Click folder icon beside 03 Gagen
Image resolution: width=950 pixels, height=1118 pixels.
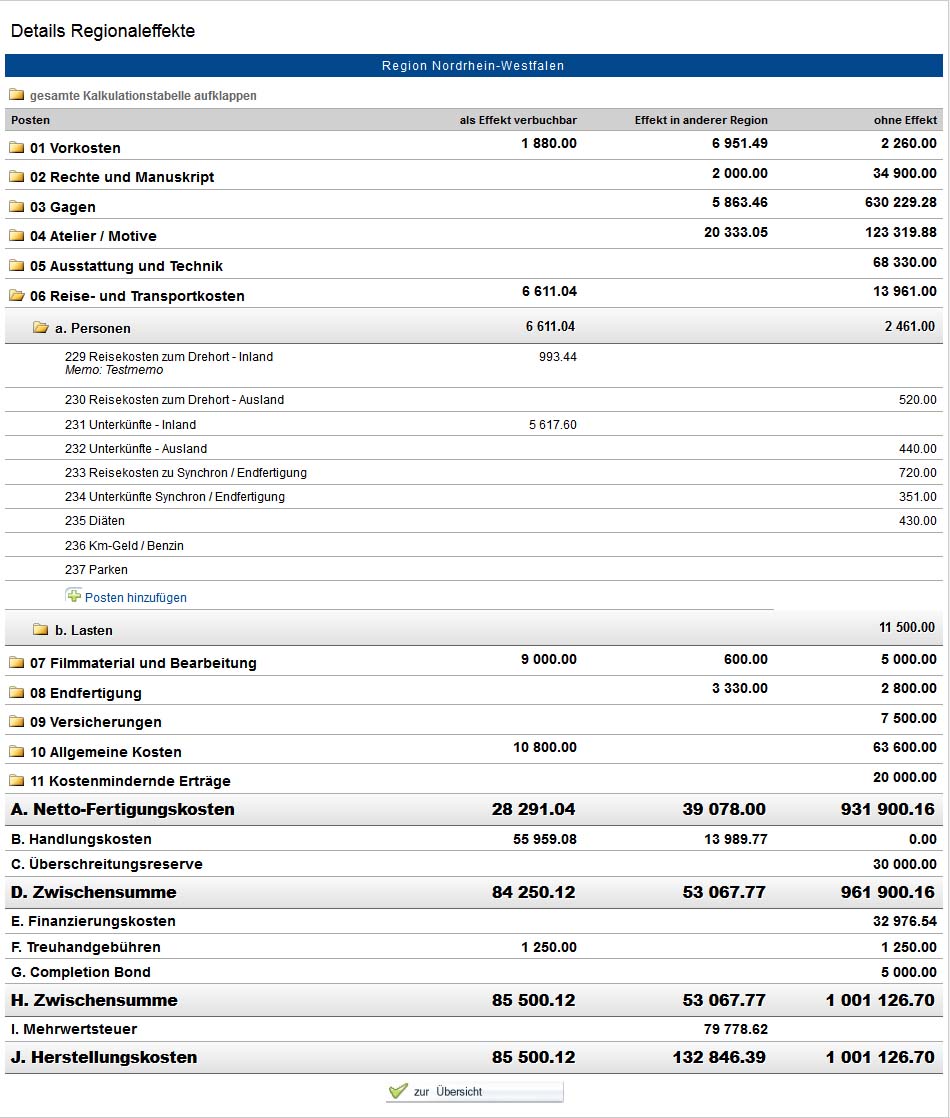pos(16,207)
